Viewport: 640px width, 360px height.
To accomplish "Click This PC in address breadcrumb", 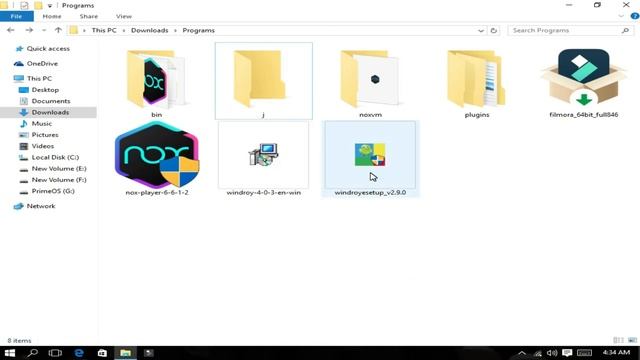I will tap(104, 30).
